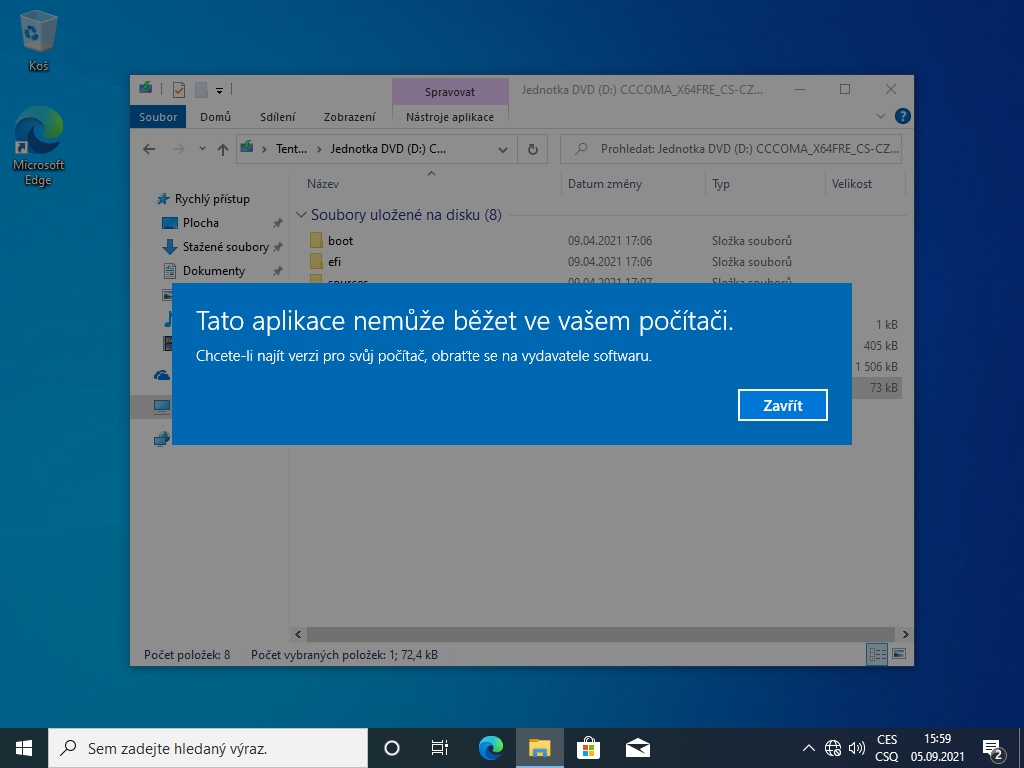Open the address bar history dropdown
Screen dimensions: 1024x768
[x=504, y=149]
